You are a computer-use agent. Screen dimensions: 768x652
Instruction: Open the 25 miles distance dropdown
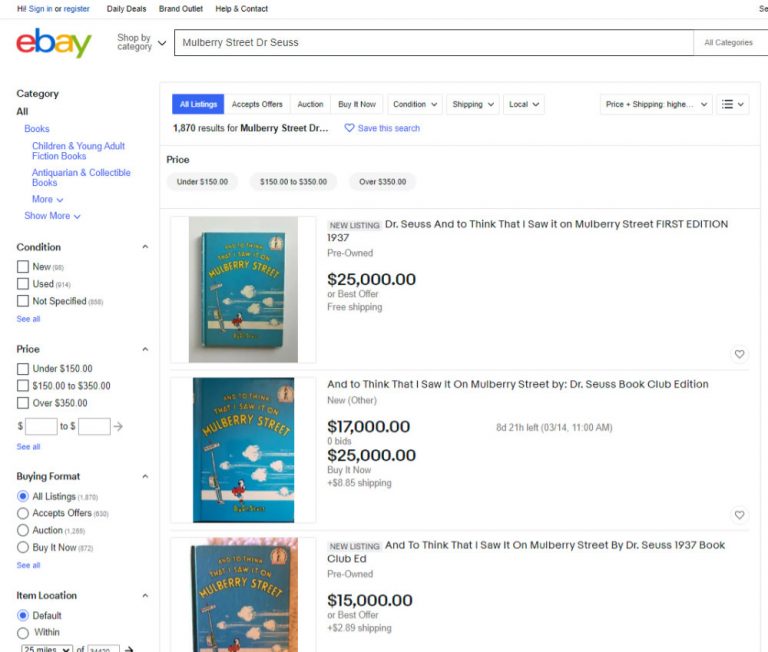47,649
